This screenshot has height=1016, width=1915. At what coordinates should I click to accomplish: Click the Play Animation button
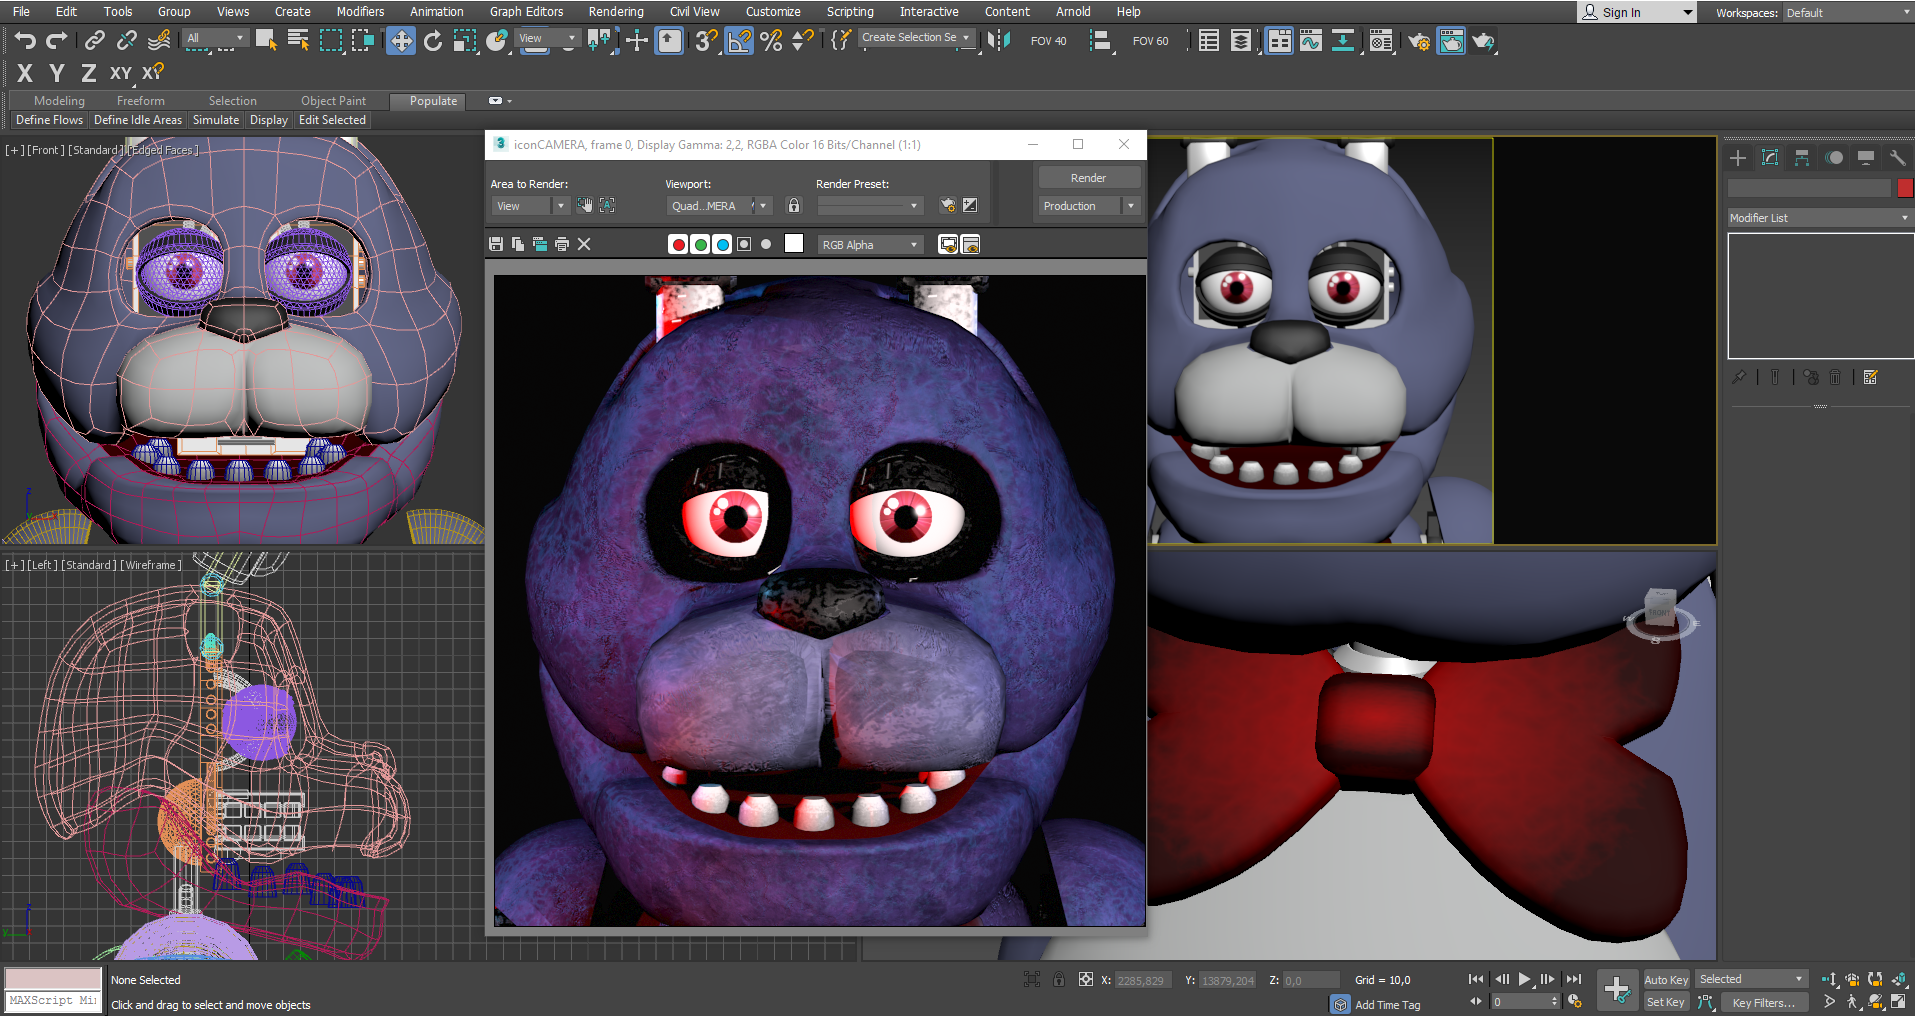(x=1525, y=980)
